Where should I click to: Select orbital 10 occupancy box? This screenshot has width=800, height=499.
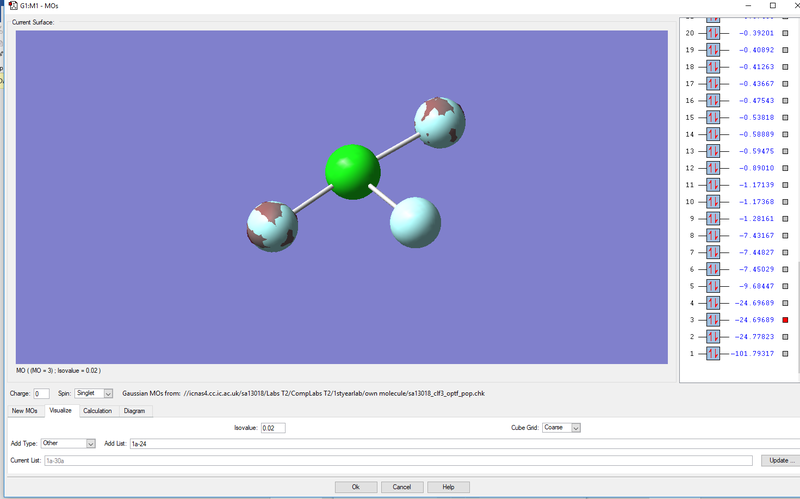coord(713,202)
